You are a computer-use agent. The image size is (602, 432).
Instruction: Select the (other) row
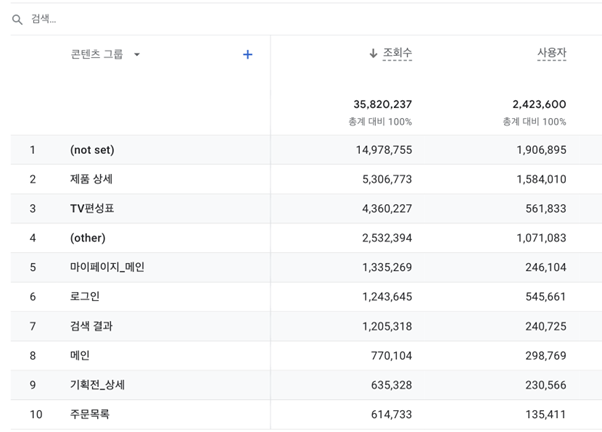(306, 238)
